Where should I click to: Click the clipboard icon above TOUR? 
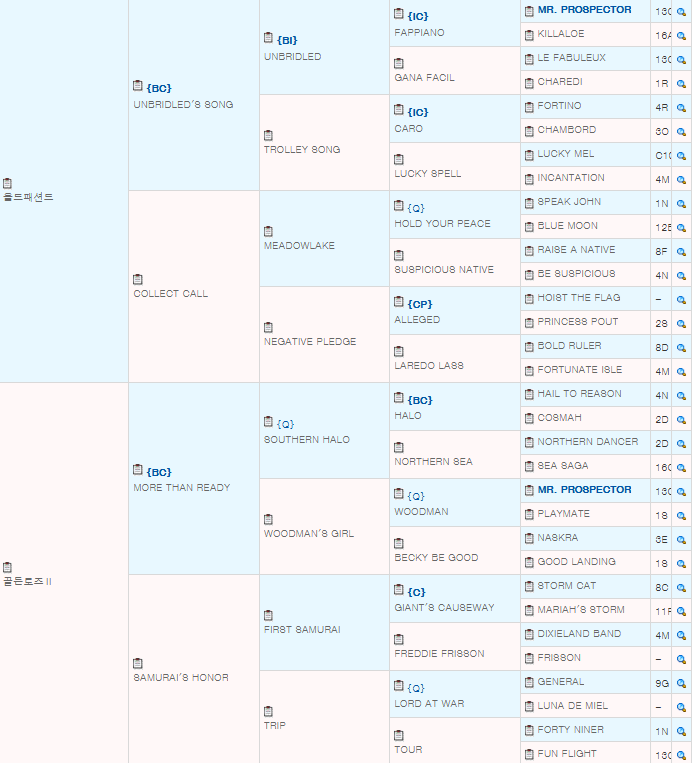399,735
